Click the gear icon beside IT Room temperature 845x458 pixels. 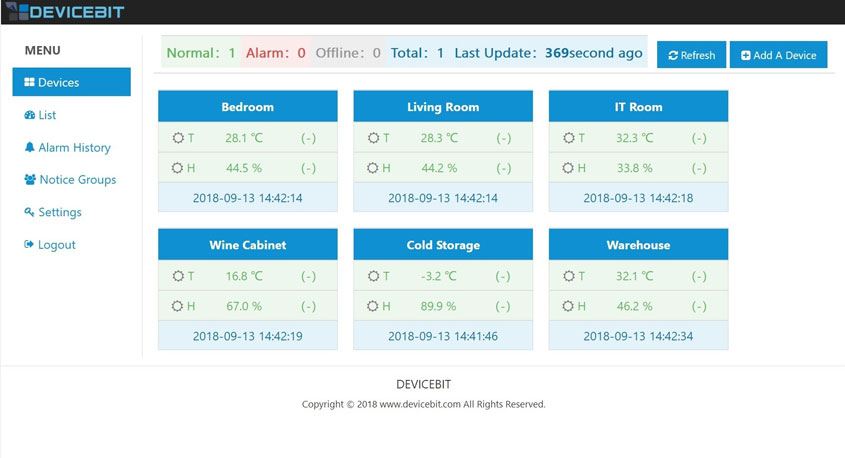point(569,138)
